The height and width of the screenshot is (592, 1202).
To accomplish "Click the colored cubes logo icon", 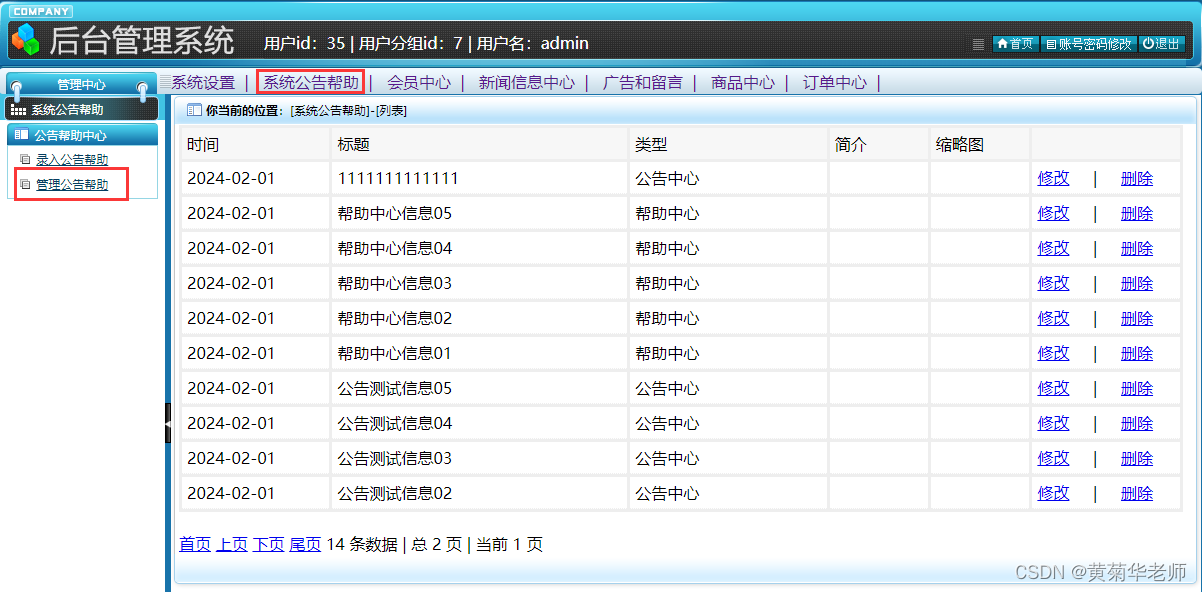I will pyautogui.click(x=24, y=39).
